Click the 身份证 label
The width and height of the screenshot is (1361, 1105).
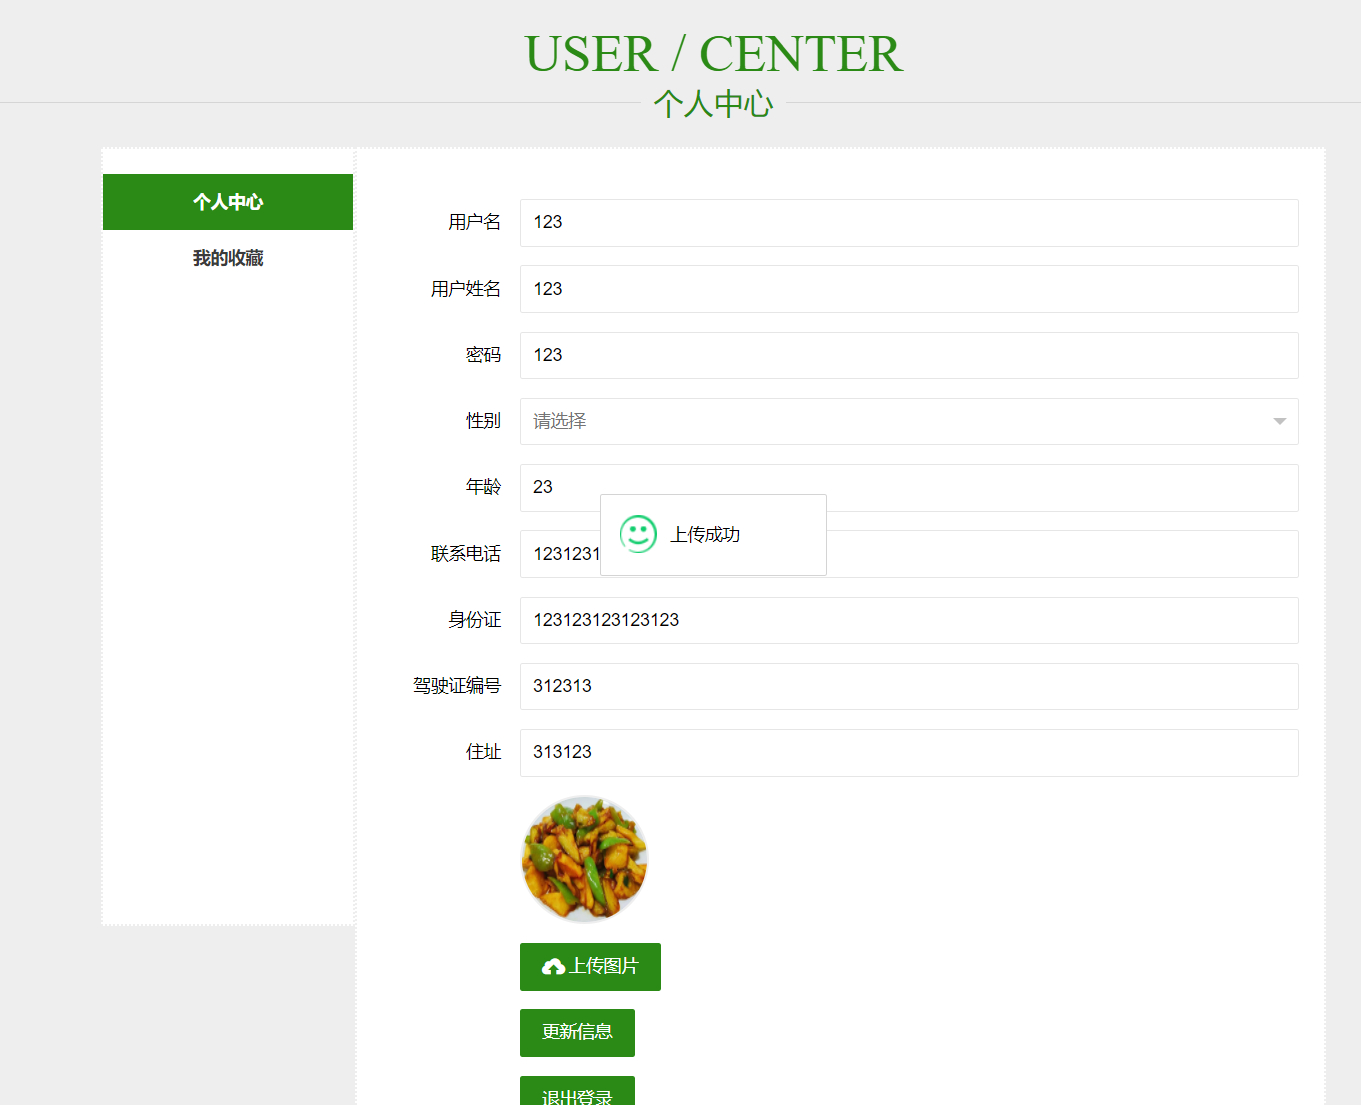(474, 620)
